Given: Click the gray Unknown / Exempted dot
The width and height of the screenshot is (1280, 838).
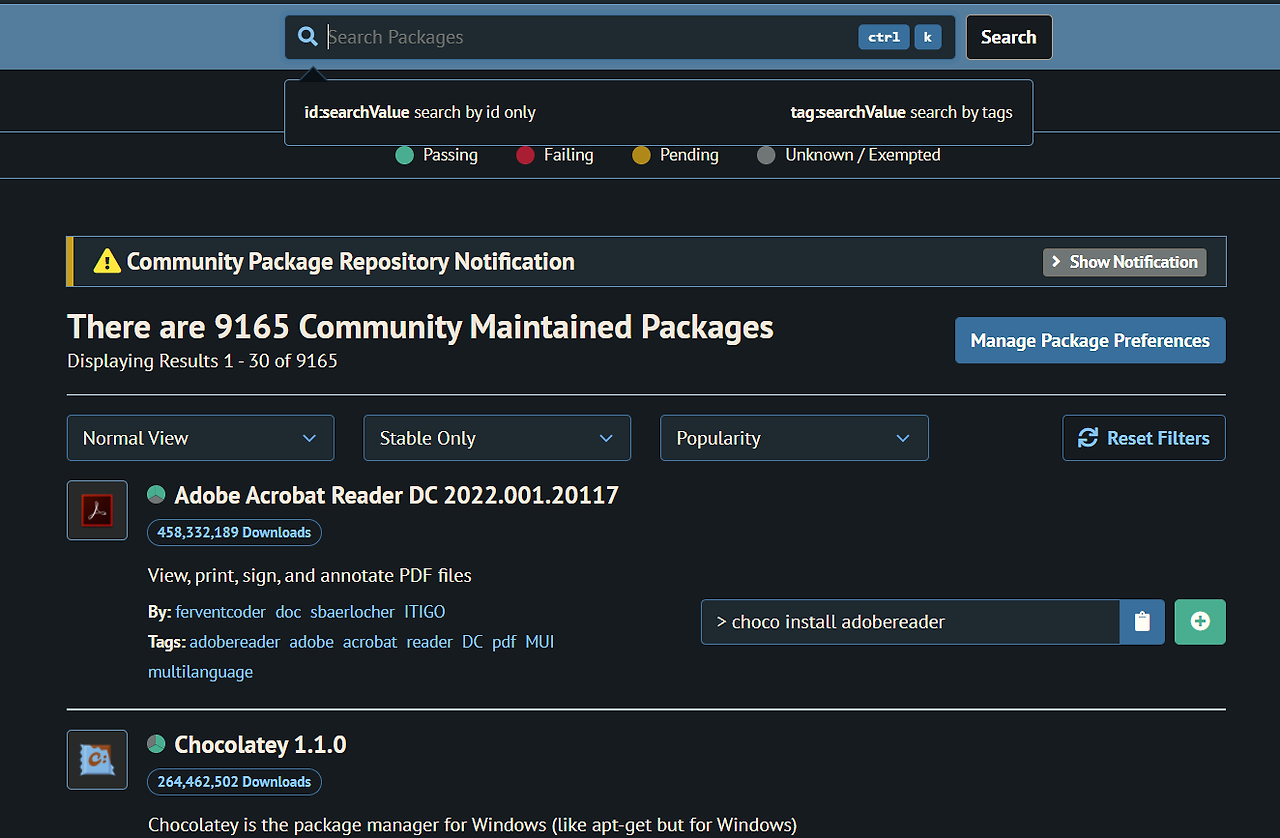Looking at the screenshot, I should 766,155.
